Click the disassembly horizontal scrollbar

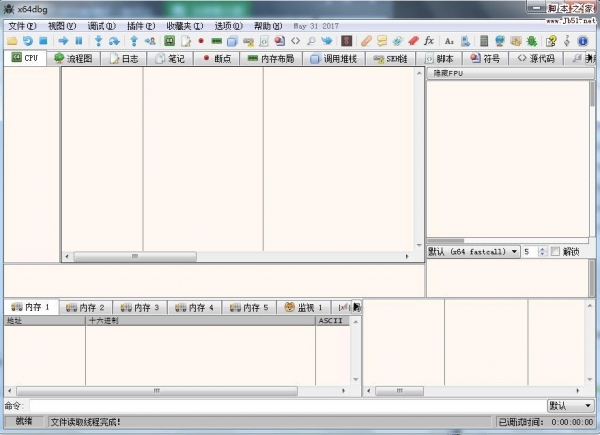[x=240, y=256]
